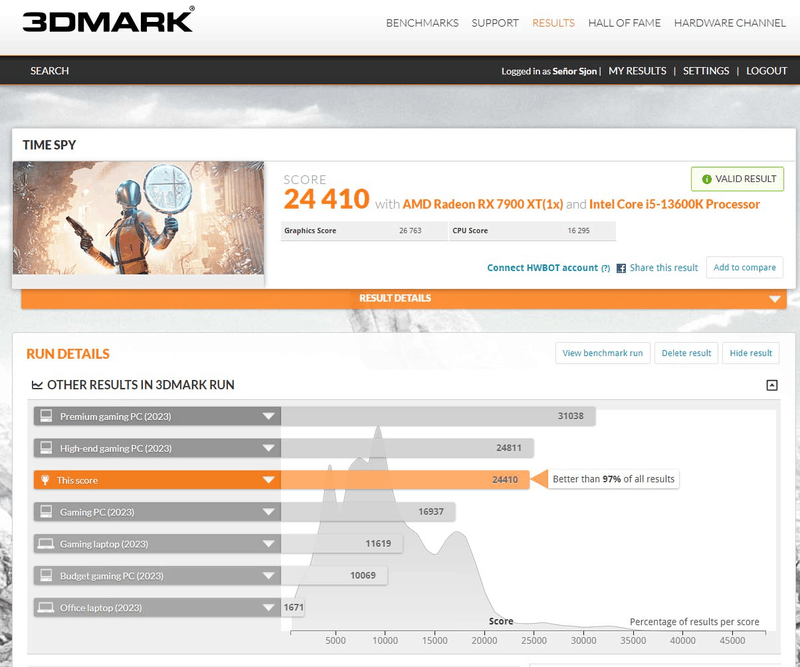This screenshot has height=667, width=800.
Task: Click the desktop icon on High-end gaming PC row
Action: click(x=46, y=448)
